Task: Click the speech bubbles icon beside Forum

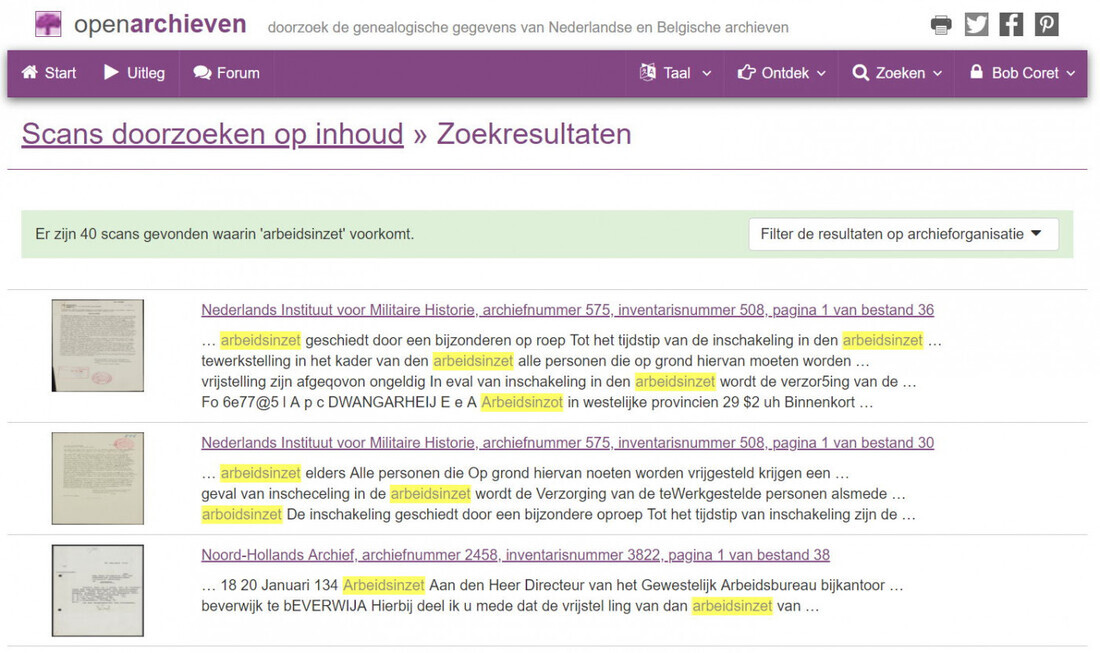Action: [202, 72]
